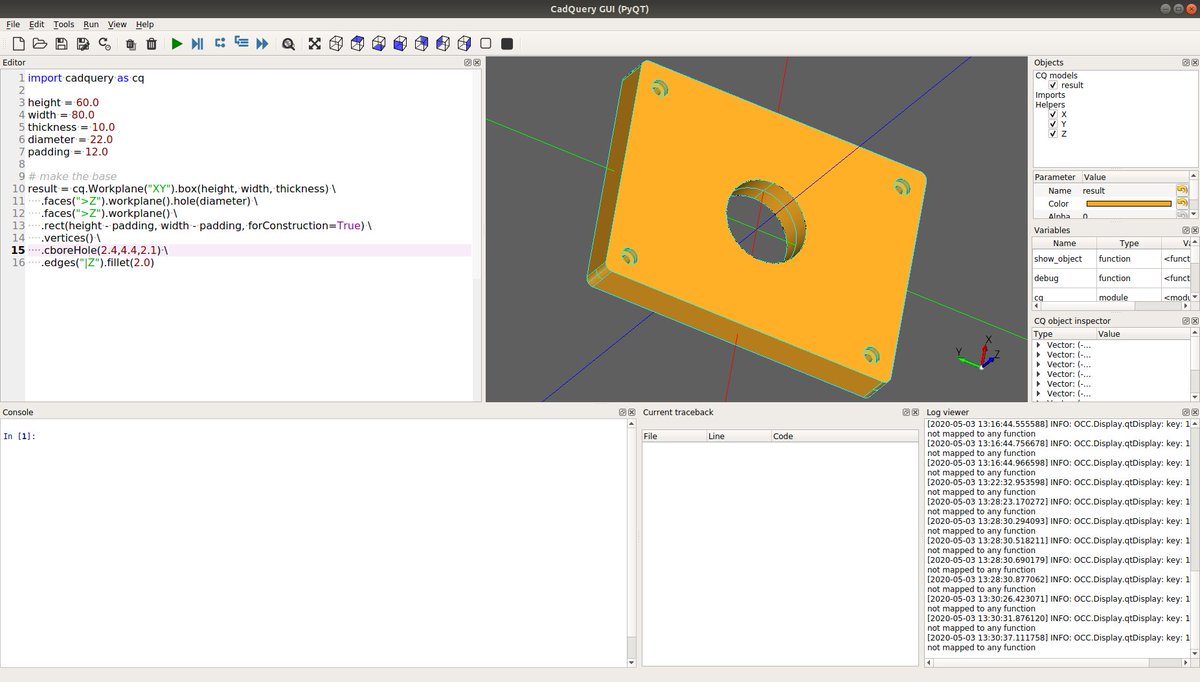Click the Open file folder icon
Viewport: 1200px width, 682px height.
click(x=40, y=43)
